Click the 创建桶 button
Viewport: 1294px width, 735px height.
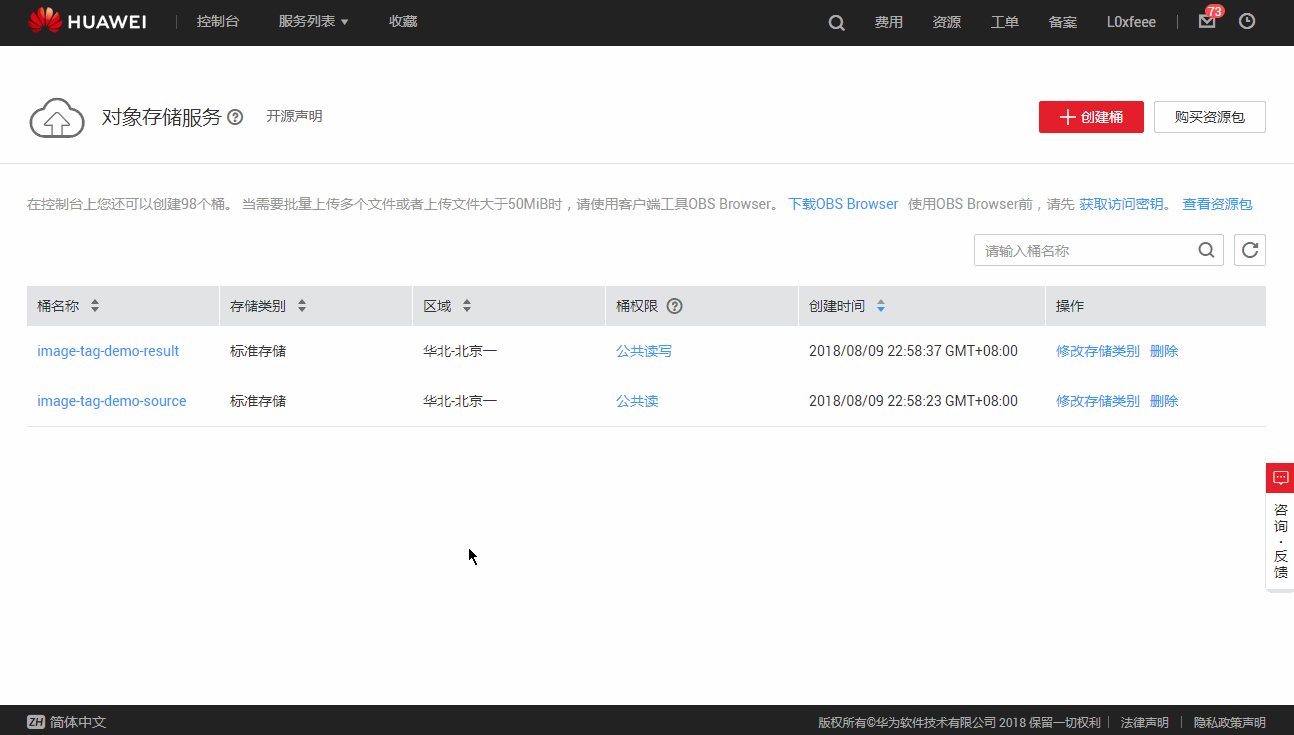1090,117
